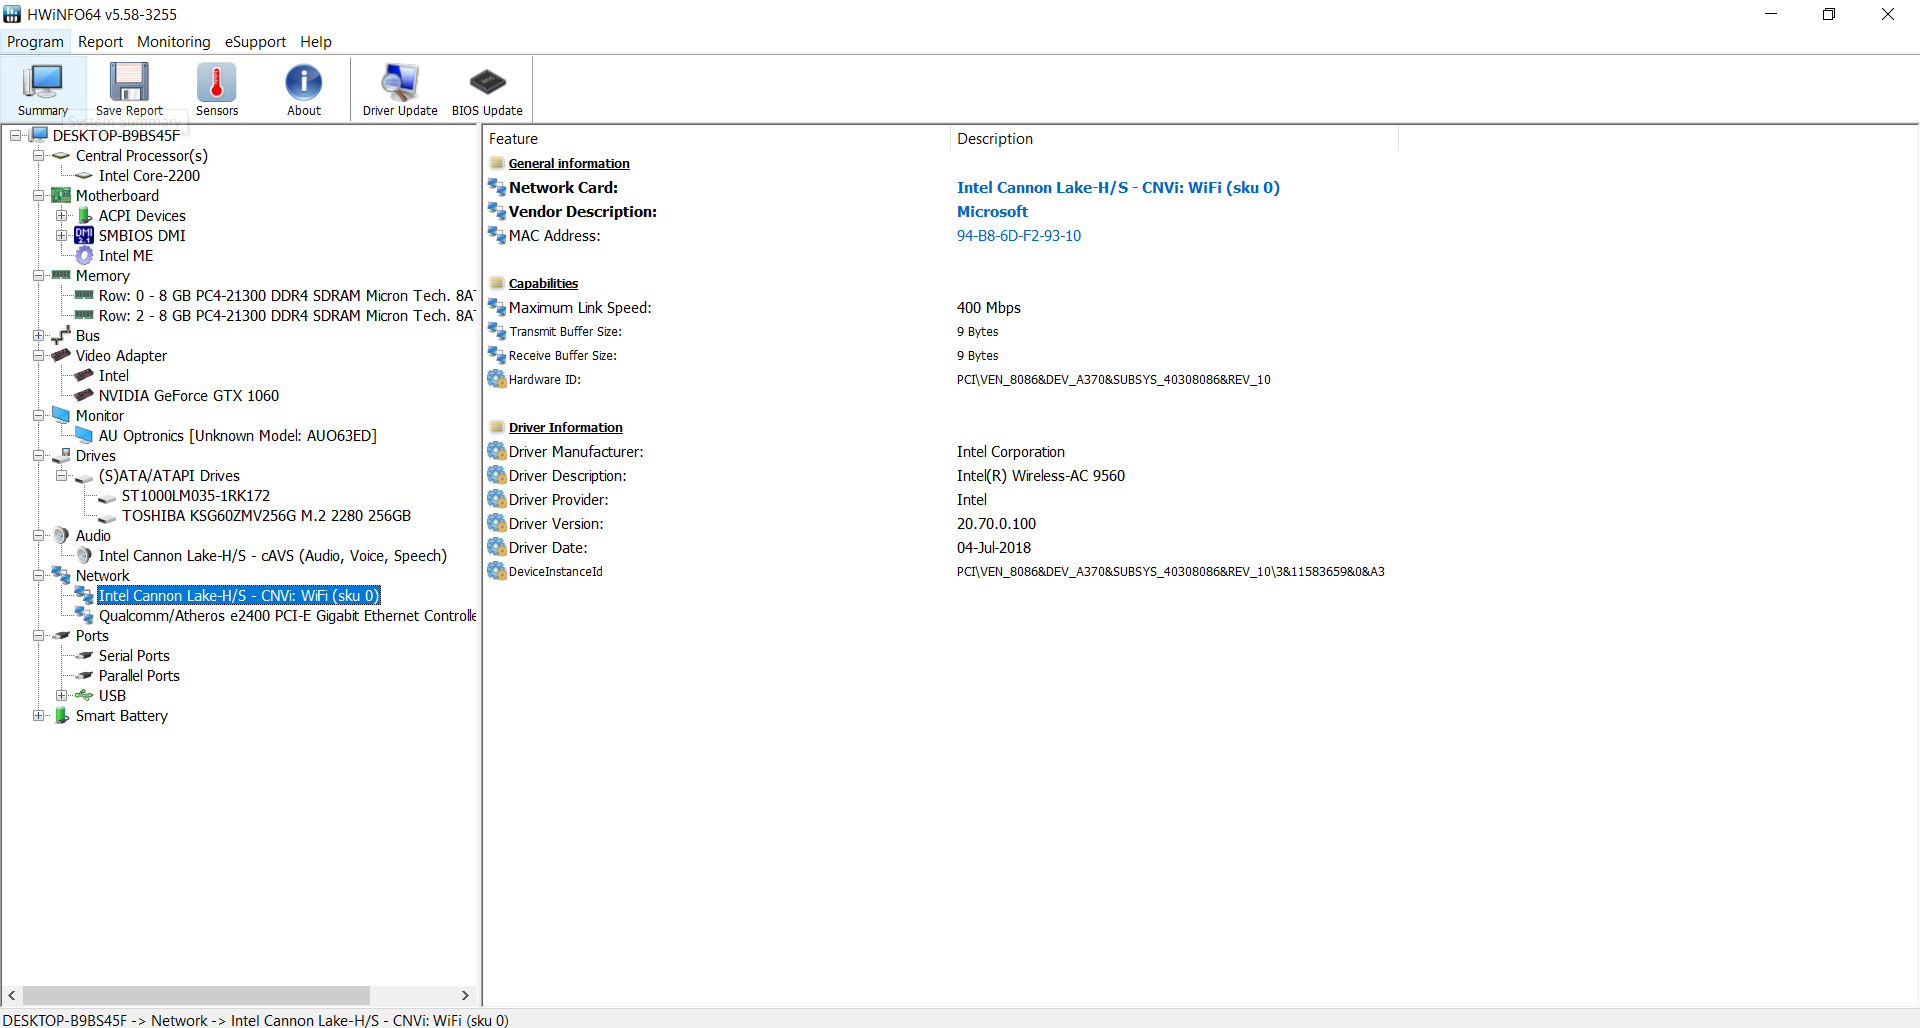Click the Motherboard icon in tree

[x=61, y=195]
